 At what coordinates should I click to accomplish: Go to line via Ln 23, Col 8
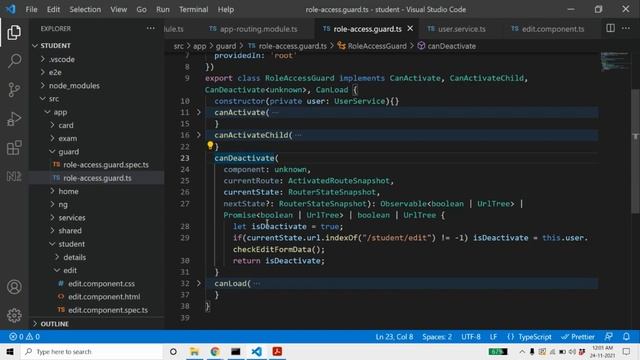click(394, 337)
